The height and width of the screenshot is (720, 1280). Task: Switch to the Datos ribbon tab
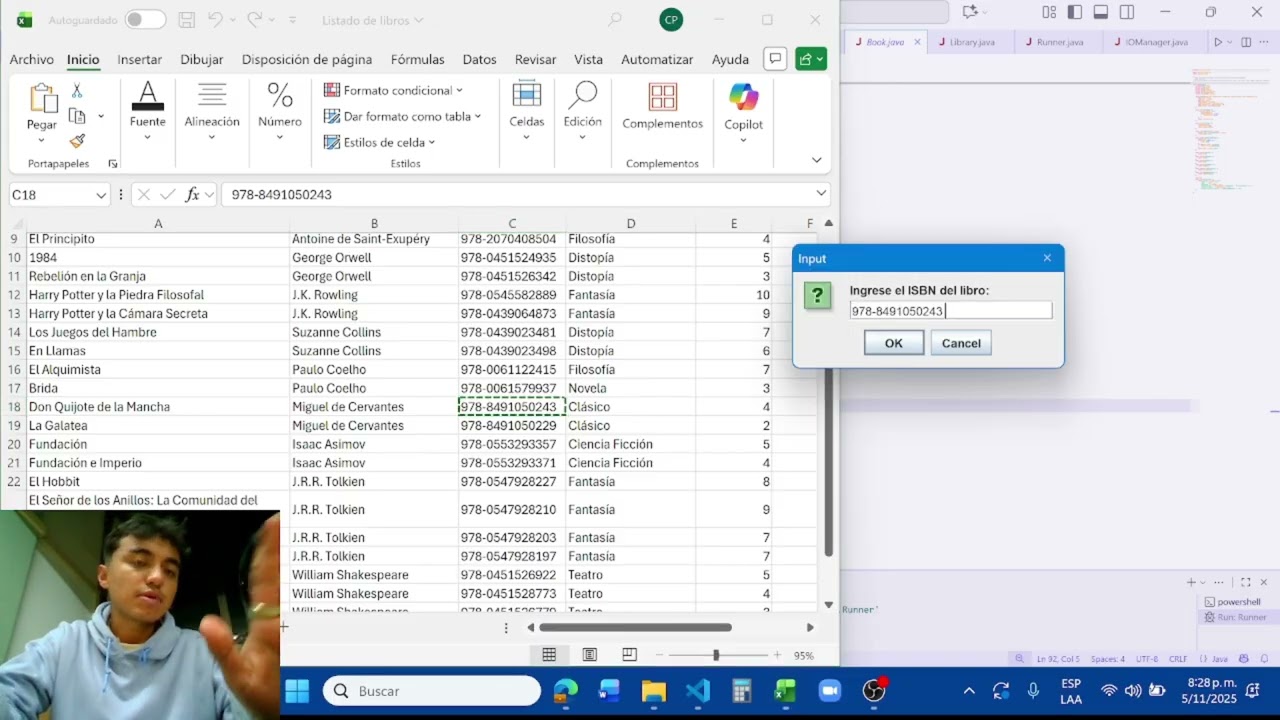click(480, 60)
